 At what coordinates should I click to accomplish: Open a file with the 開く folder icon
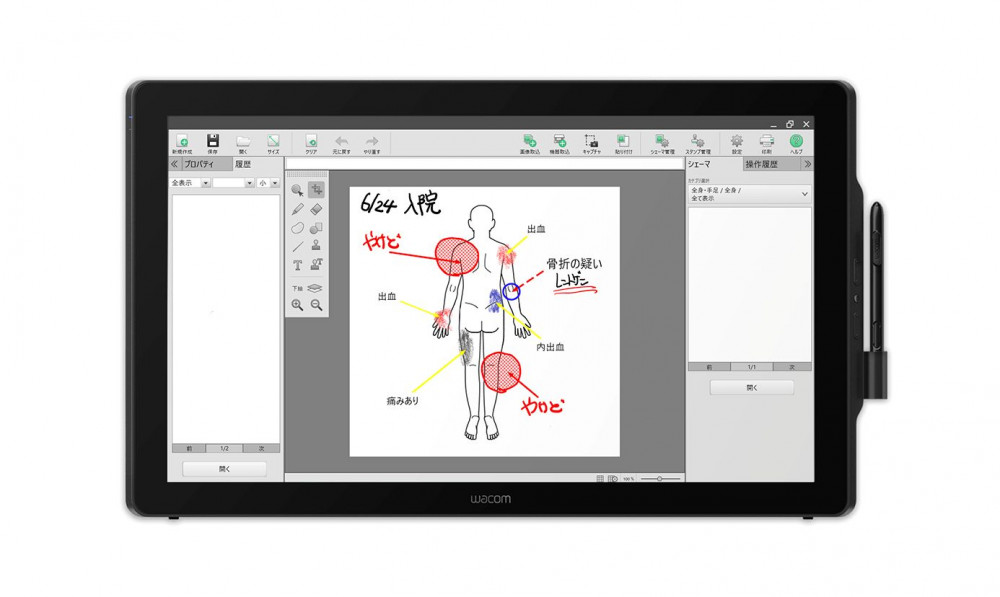(x=243, y=144)
